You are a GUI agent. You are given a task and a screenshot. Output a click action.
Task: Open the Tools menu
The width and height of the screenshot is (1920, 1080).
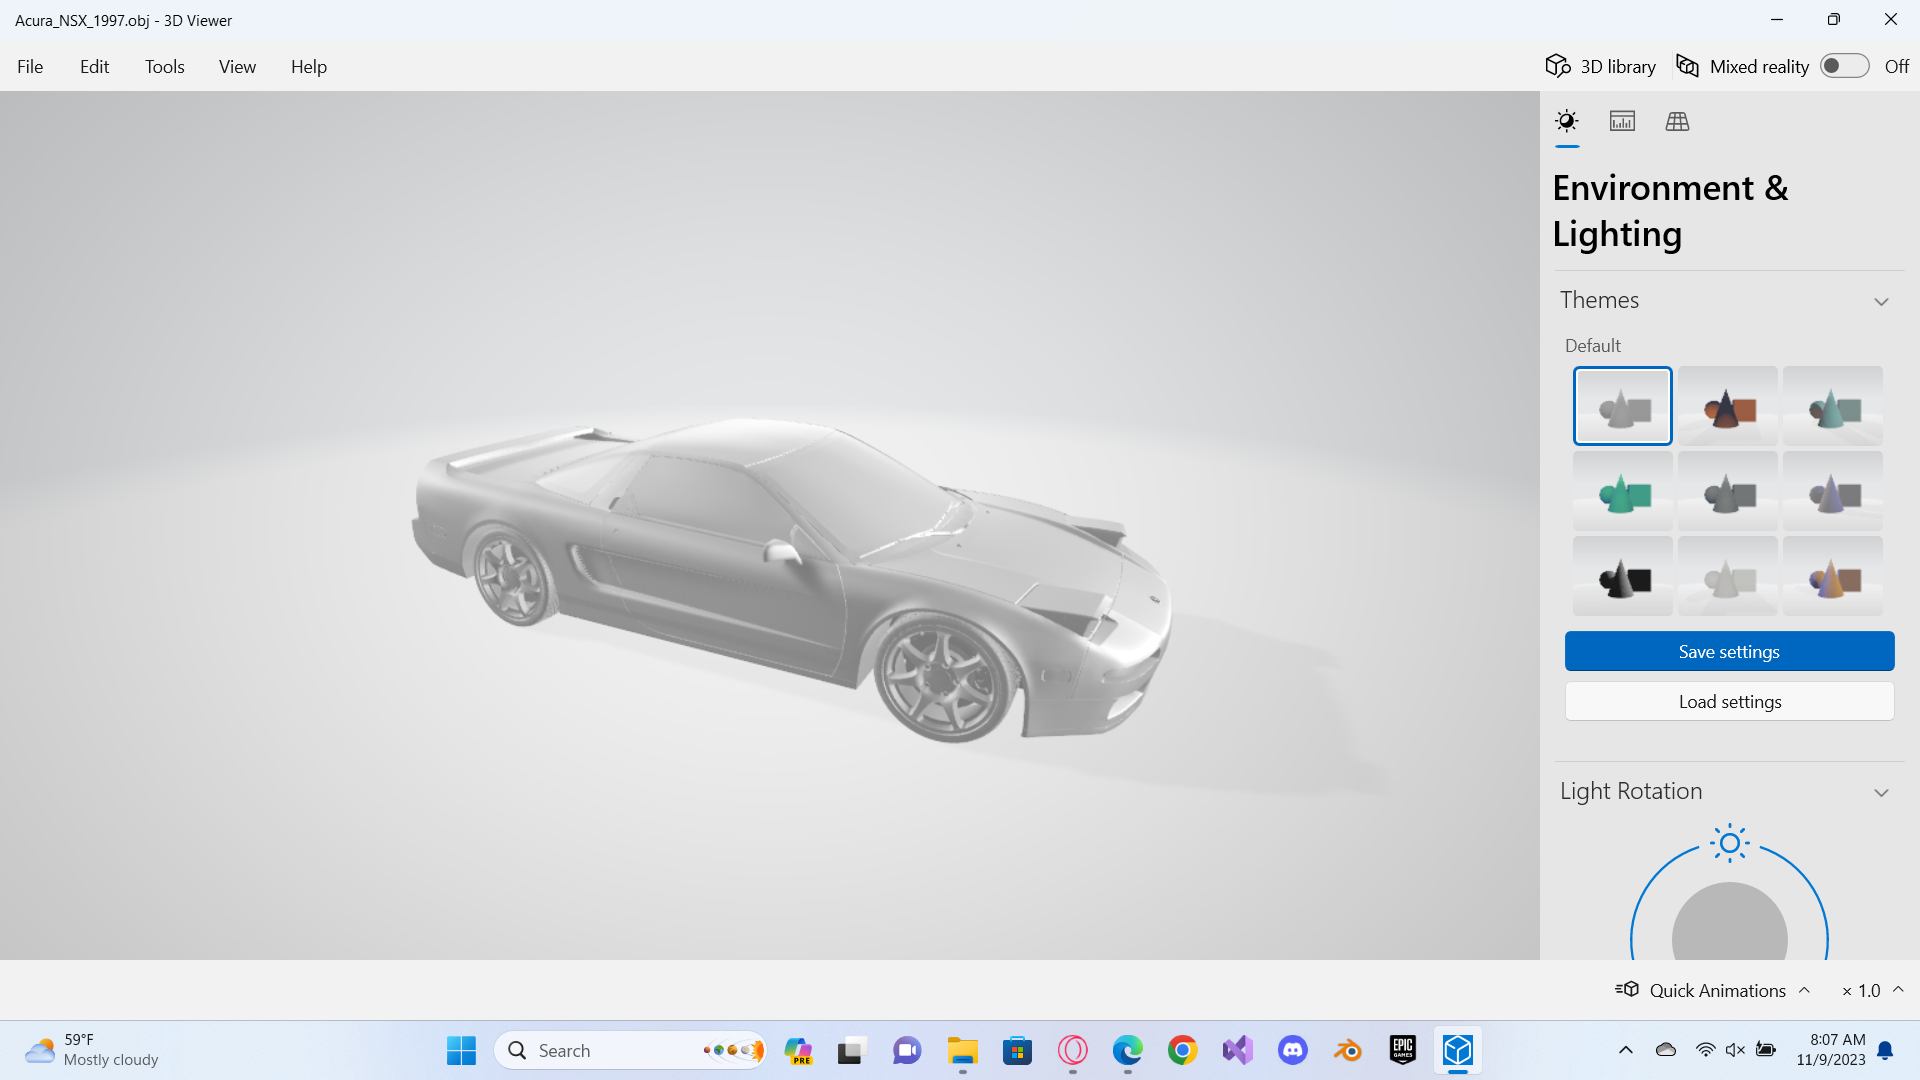click(x=164, y=67)
